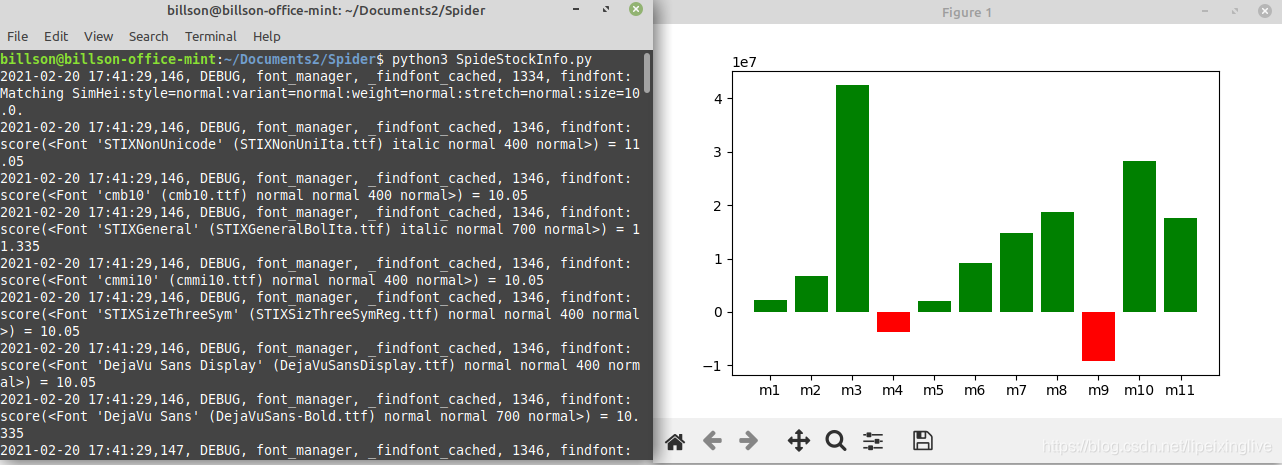Image resolution: width=1282 pixels, height=465 pixels.
Task: Close the Figure 1 window
Action: pyautogui.click(x=1266, y=12)
